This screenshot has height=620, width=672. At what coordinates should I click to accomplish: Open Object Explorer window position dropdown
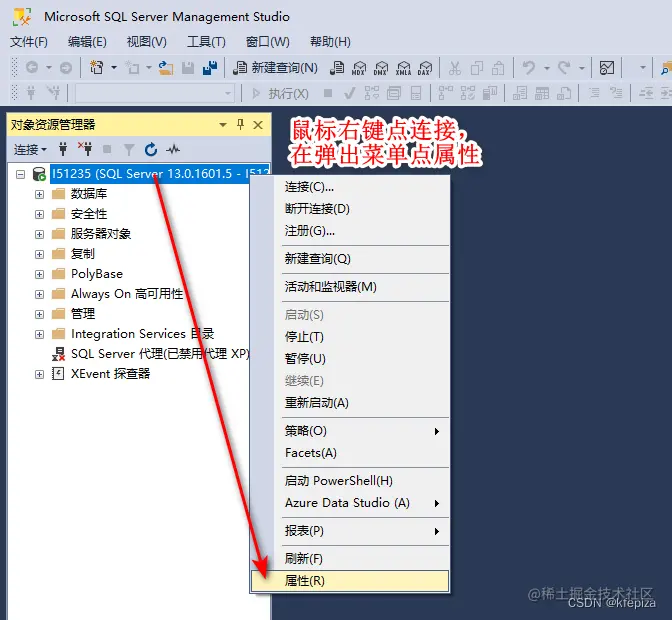pyautogui.click(x=222, y=125)
